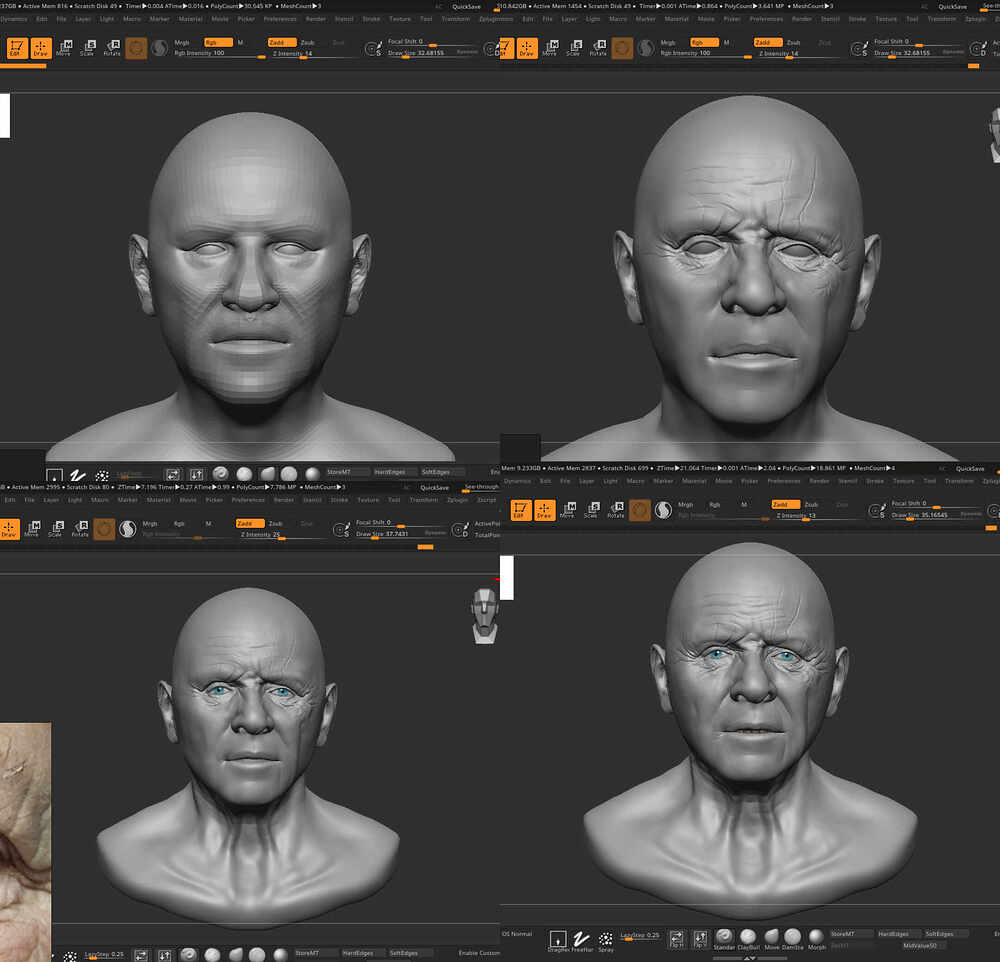
Task: Click QuickSave in top-right window
Action: pyautogui.click(x=952, y=6)
